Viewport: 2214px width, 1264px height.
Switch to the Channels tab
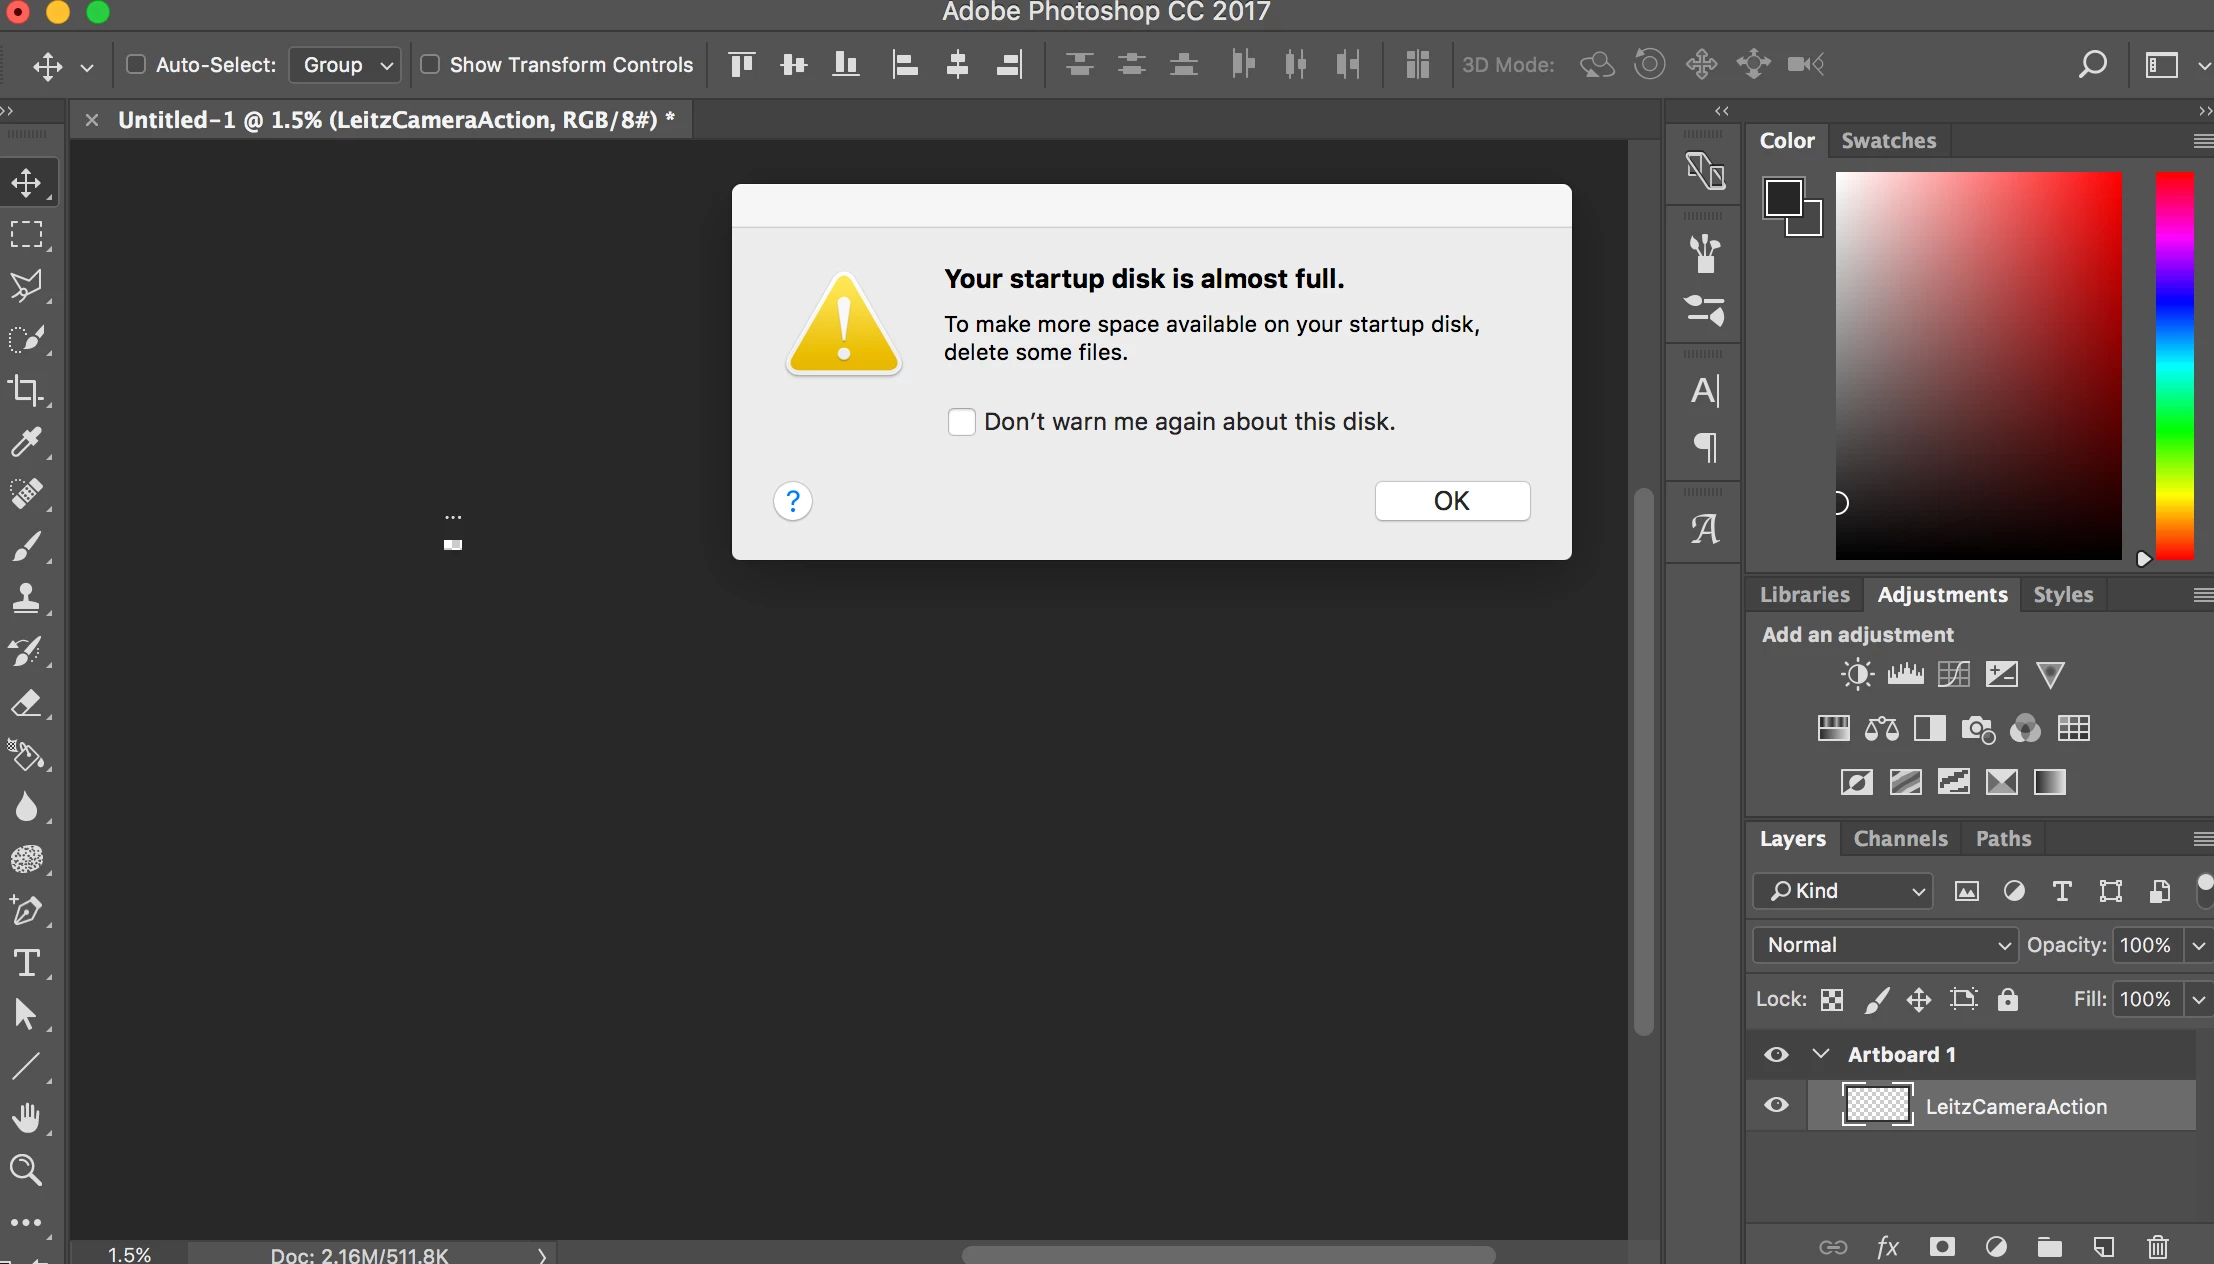1900,839
